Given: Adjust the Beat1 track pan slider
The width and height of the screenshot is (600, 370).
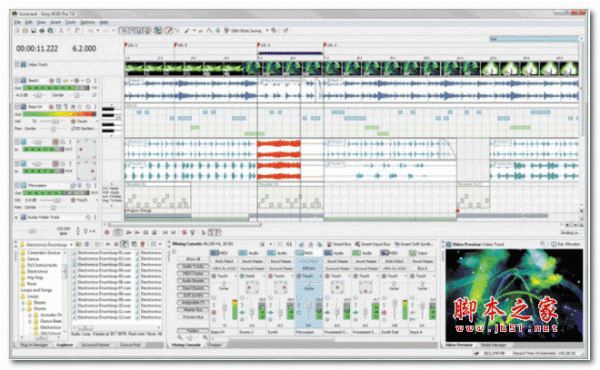Looking at the screenshot, I should pyautogui.click(x=77, y=95).
